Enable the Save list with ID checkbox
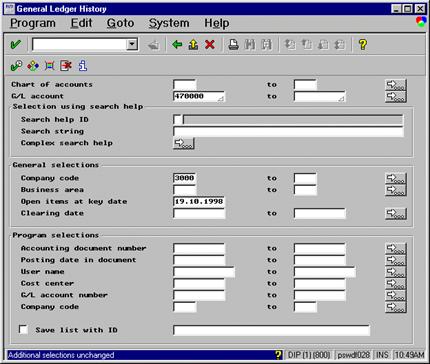430x364 pixels. coord(23,330)
